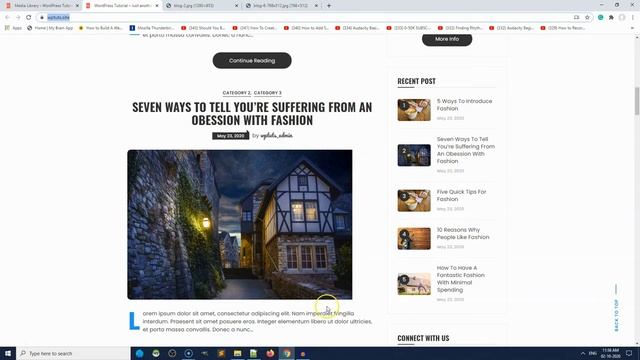This screenshot has width=640, height=360.
Task: Open the Apps bookmarks shortcut
Action: pyautogui.click(x=13, y=28)
